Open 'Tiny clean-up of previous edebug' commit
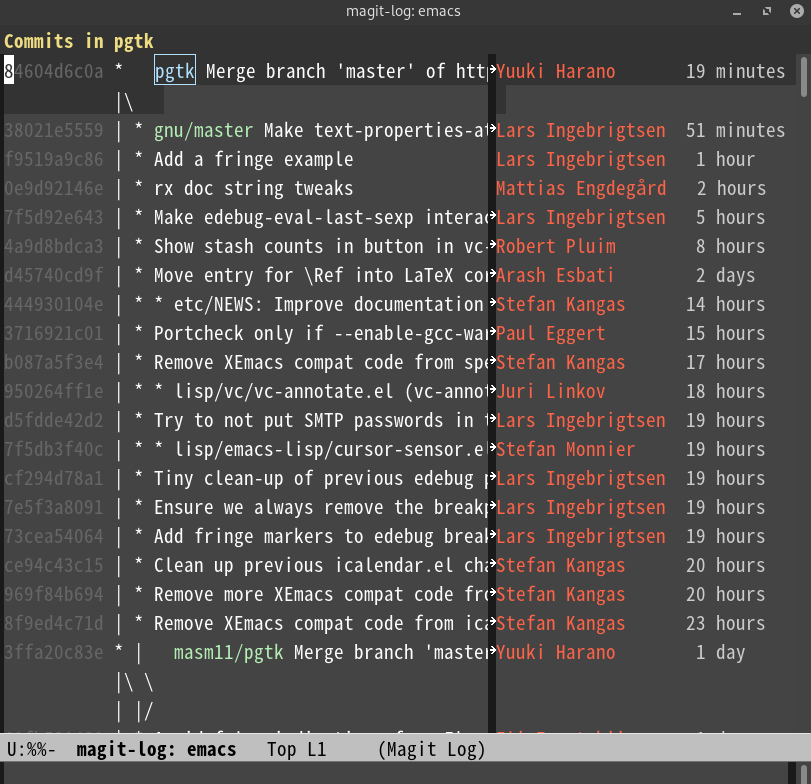Image resolution: width=811 pixels, height=784 pixels. click(321, 478)
